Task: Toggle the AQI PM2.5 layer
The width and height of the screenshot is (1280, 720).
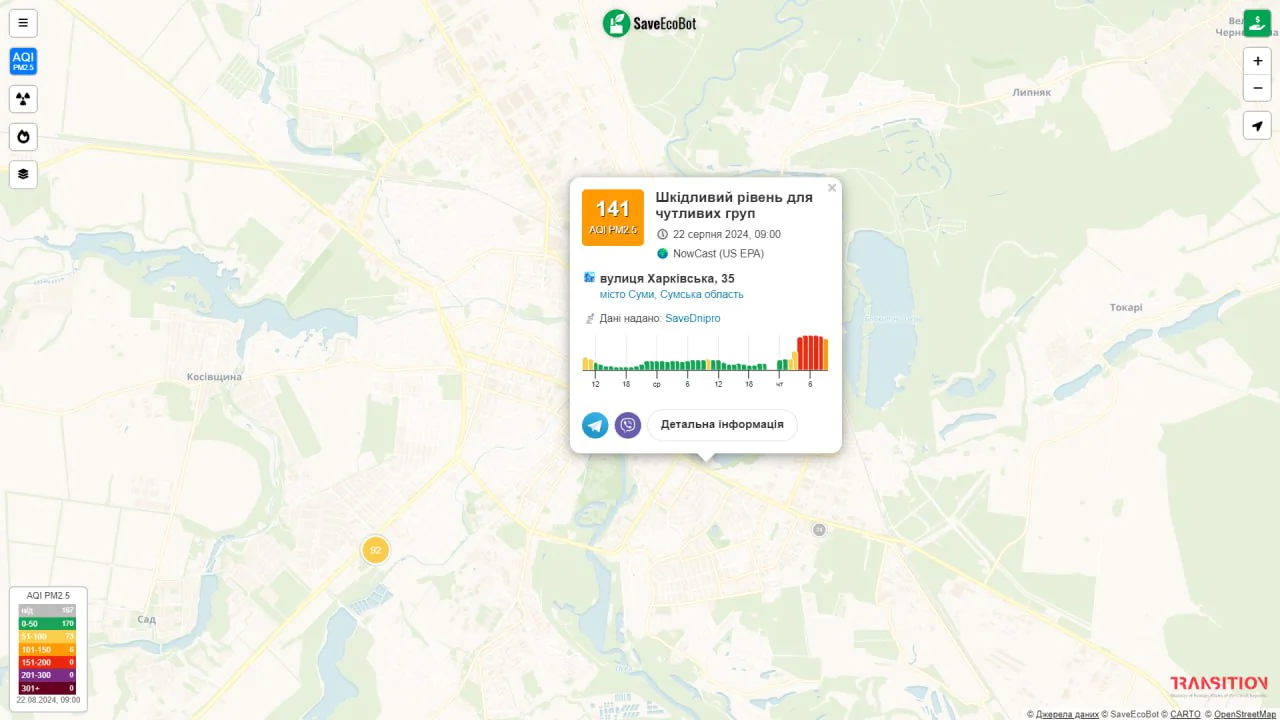Action: 23,61
